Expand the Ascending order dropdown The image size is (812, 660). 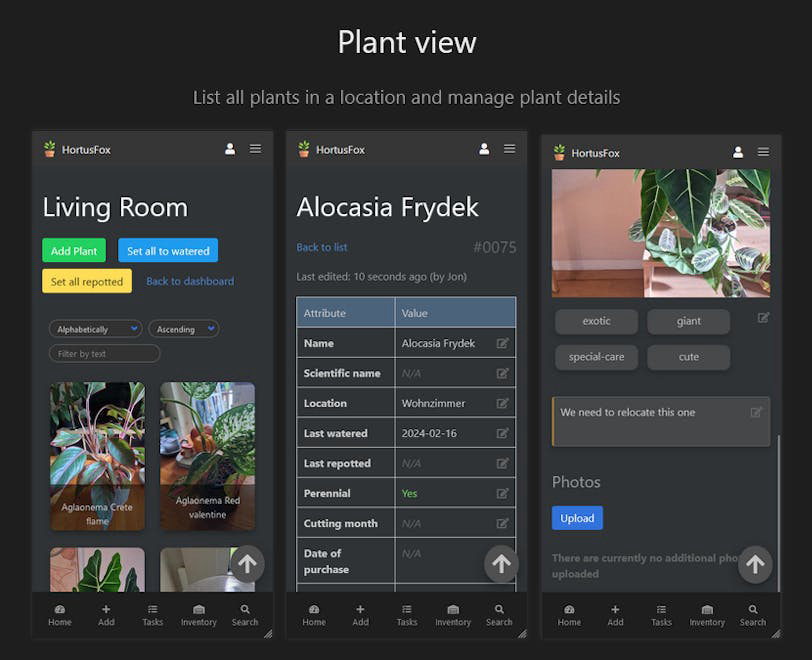(x=183, y=329)
